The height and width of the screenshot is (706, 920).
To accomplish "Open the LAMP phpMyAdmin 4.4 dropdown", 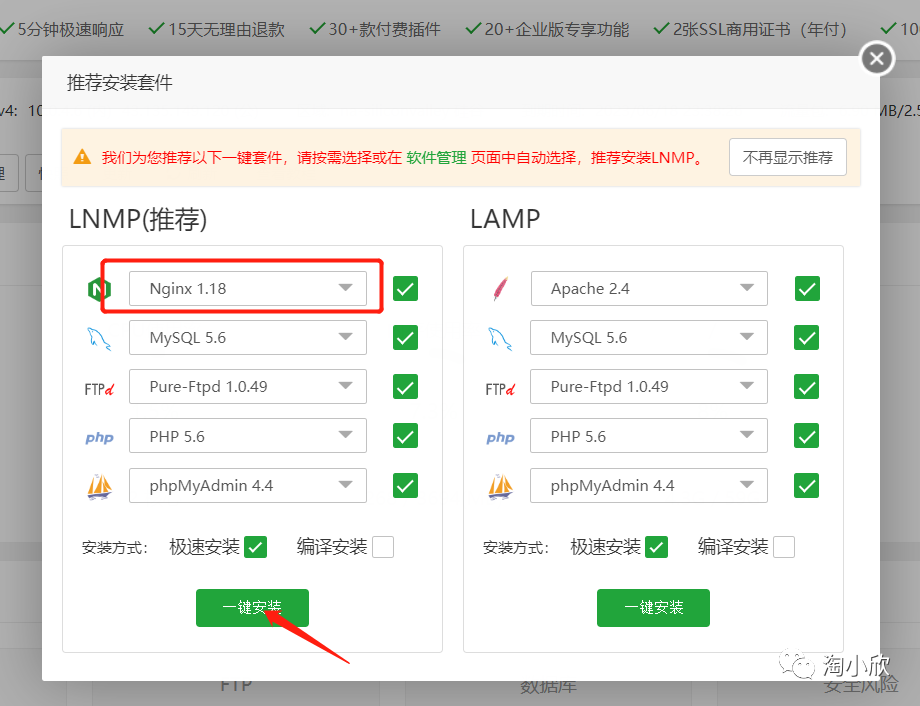I will click(649, 485).
